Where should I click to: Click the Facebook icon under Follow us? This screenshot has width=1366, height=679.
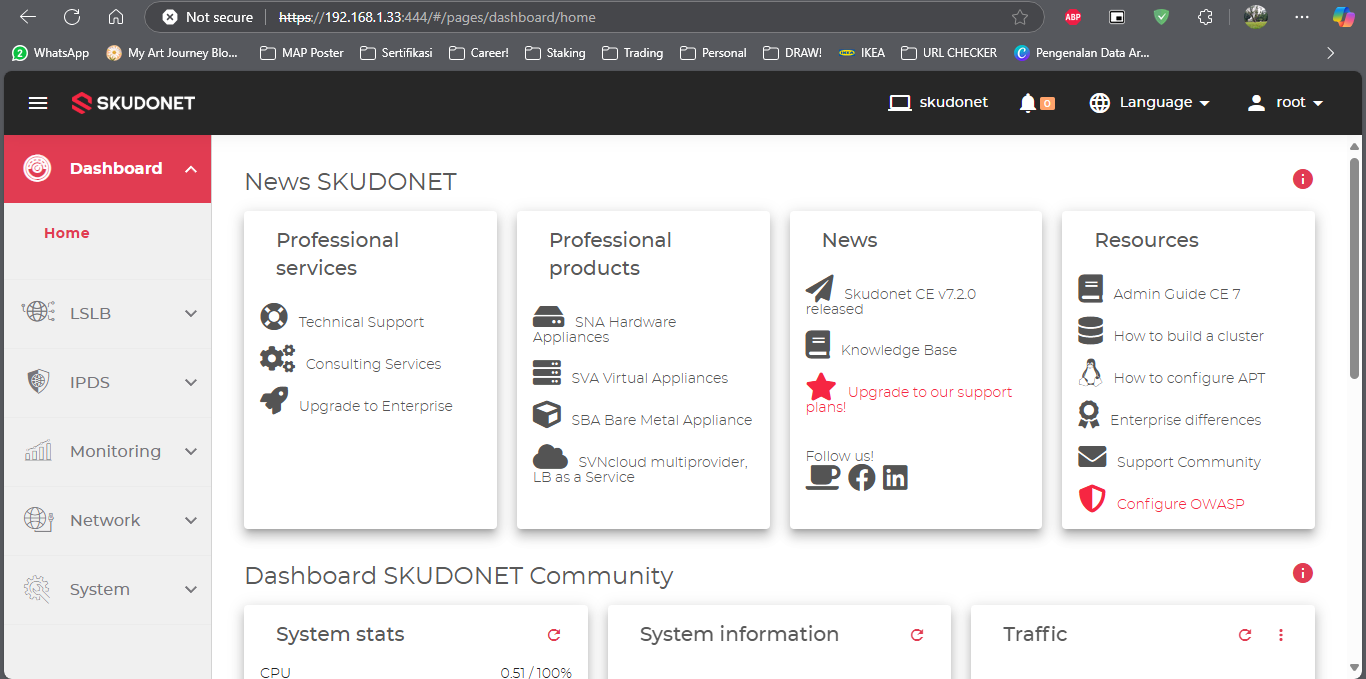tap(861, 478)
